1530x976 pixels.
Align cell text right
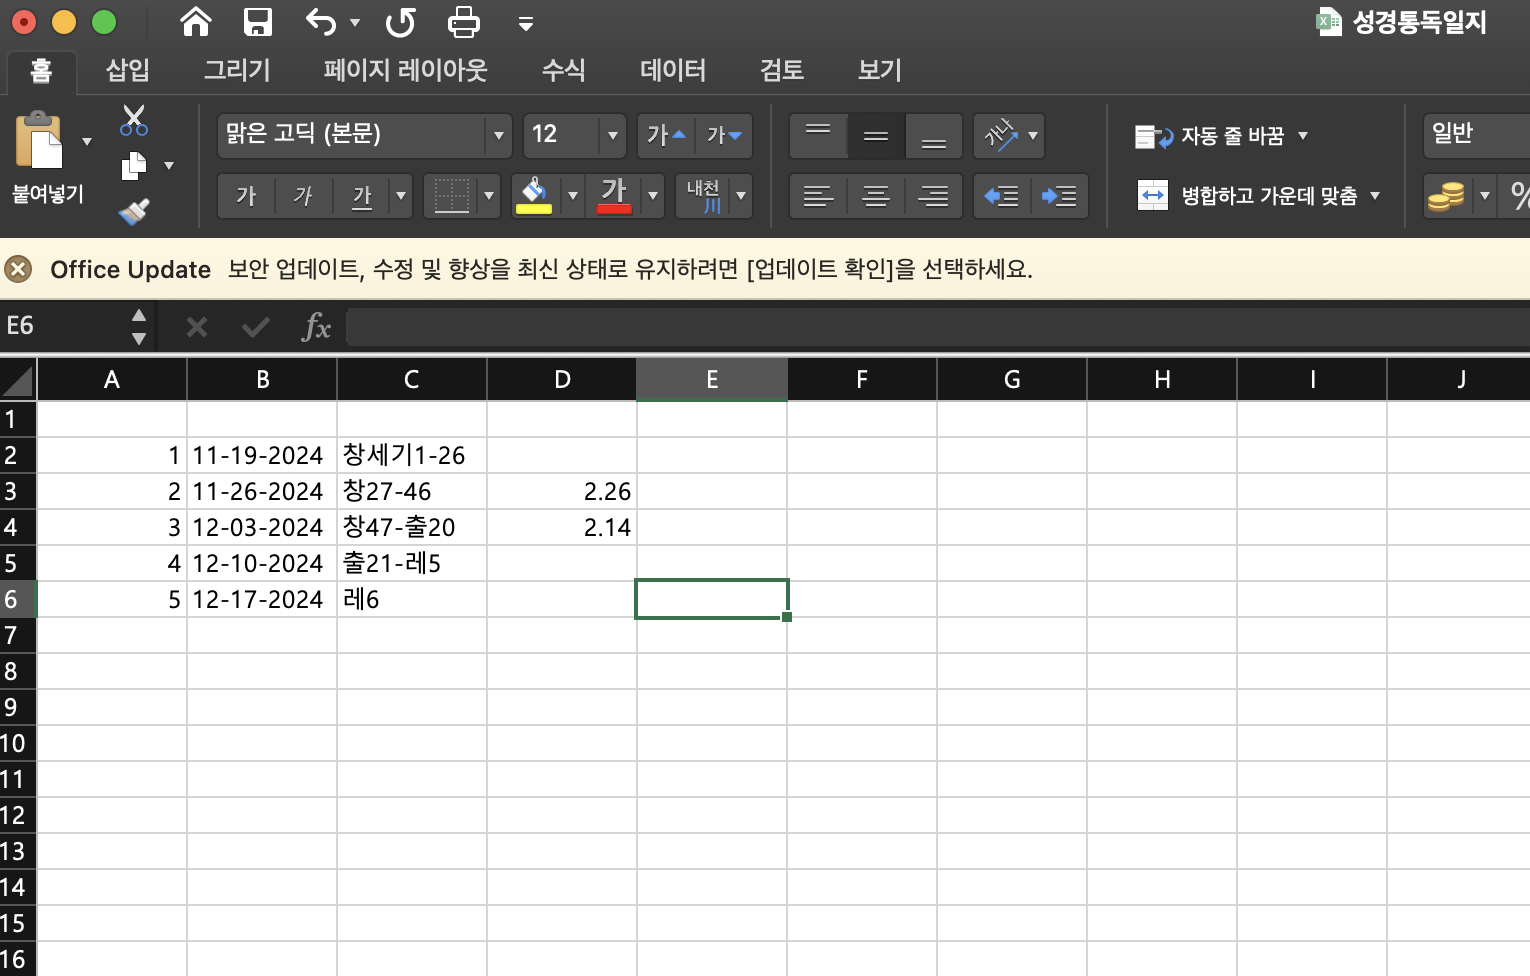pyautogui.click(x=934, y=195)
